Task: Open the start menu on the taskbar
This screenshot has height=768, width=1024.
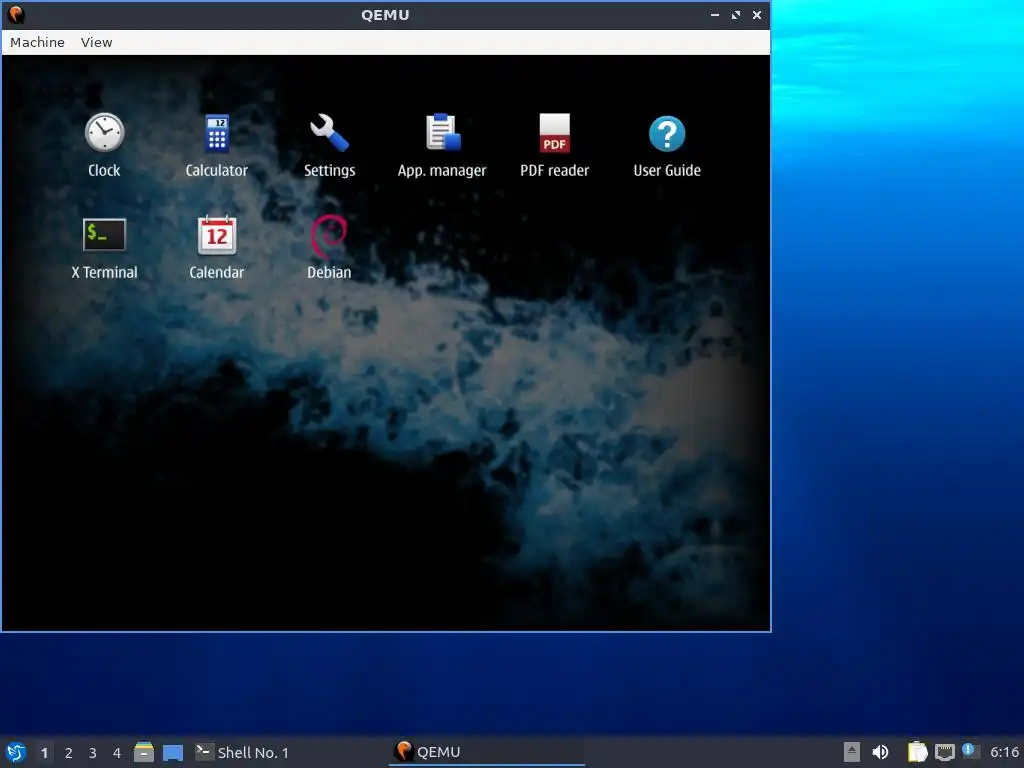Action: pos(16,752)
